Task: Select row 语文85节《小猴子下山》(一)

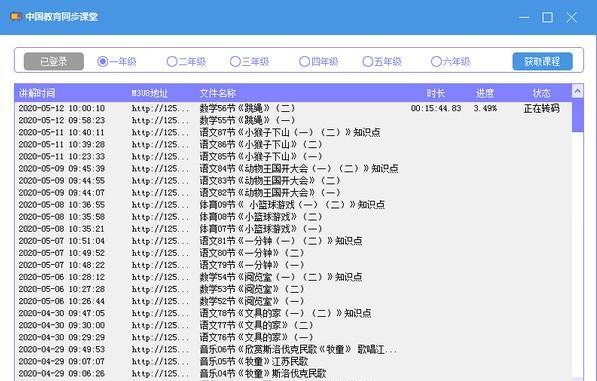Action: 293,156
